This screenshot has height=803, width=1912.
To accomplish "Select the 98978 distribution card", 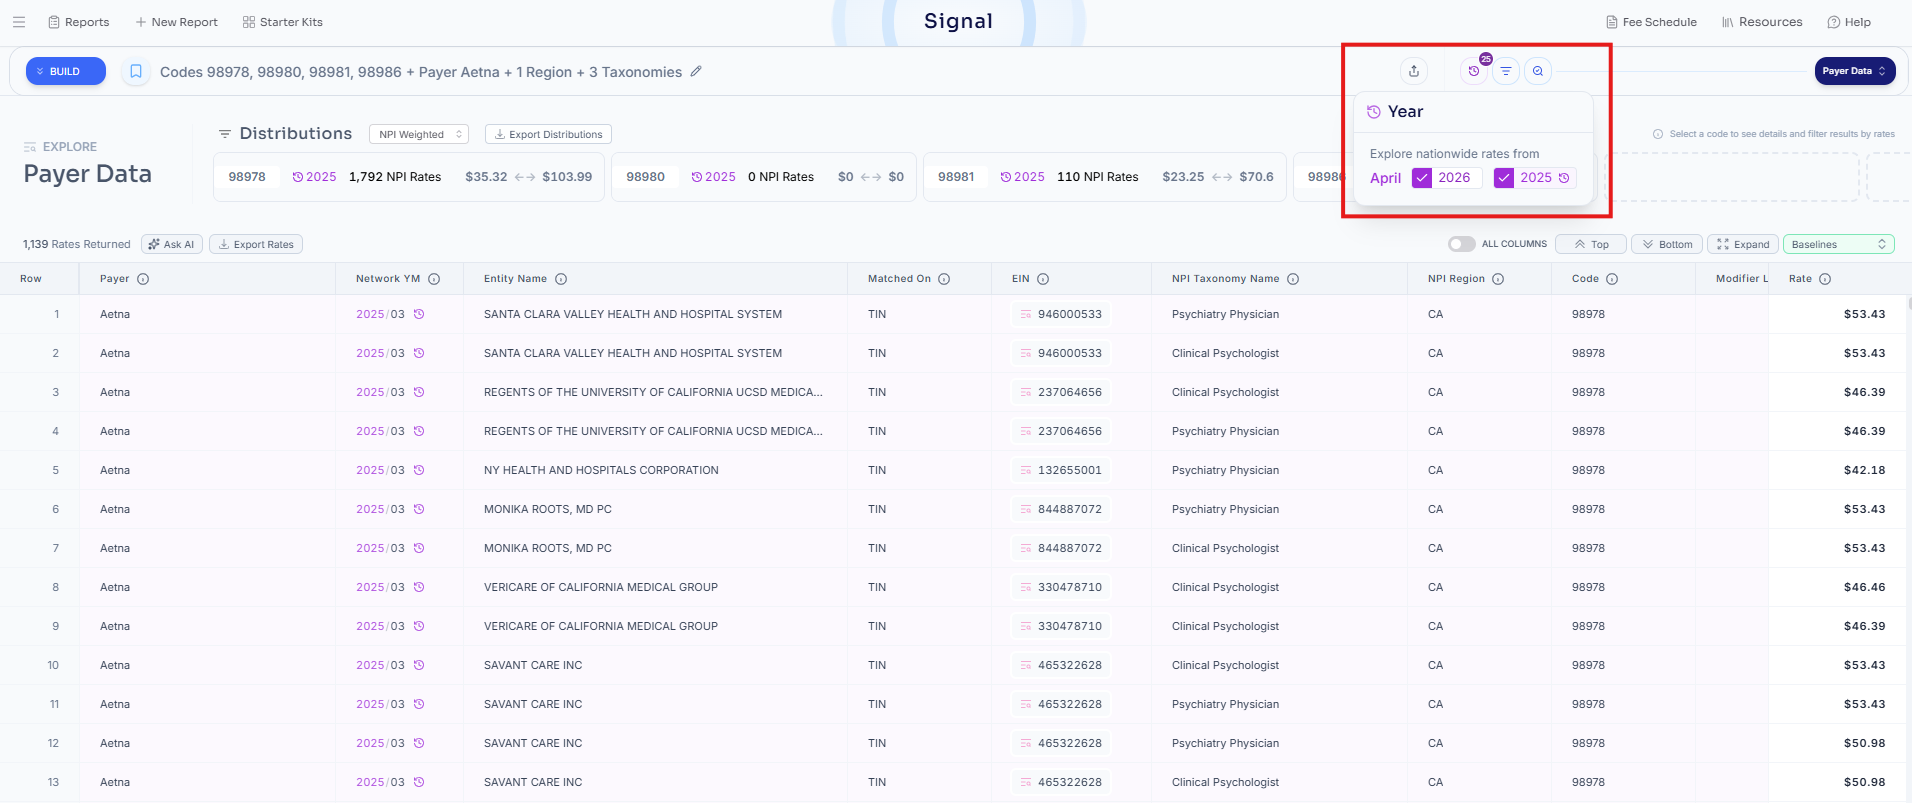I will [409, 177].
